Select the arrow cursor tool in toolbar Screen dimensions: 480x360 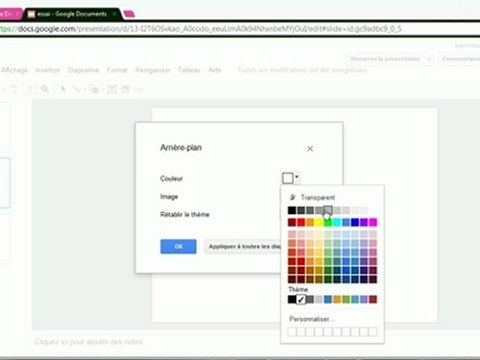63,89
